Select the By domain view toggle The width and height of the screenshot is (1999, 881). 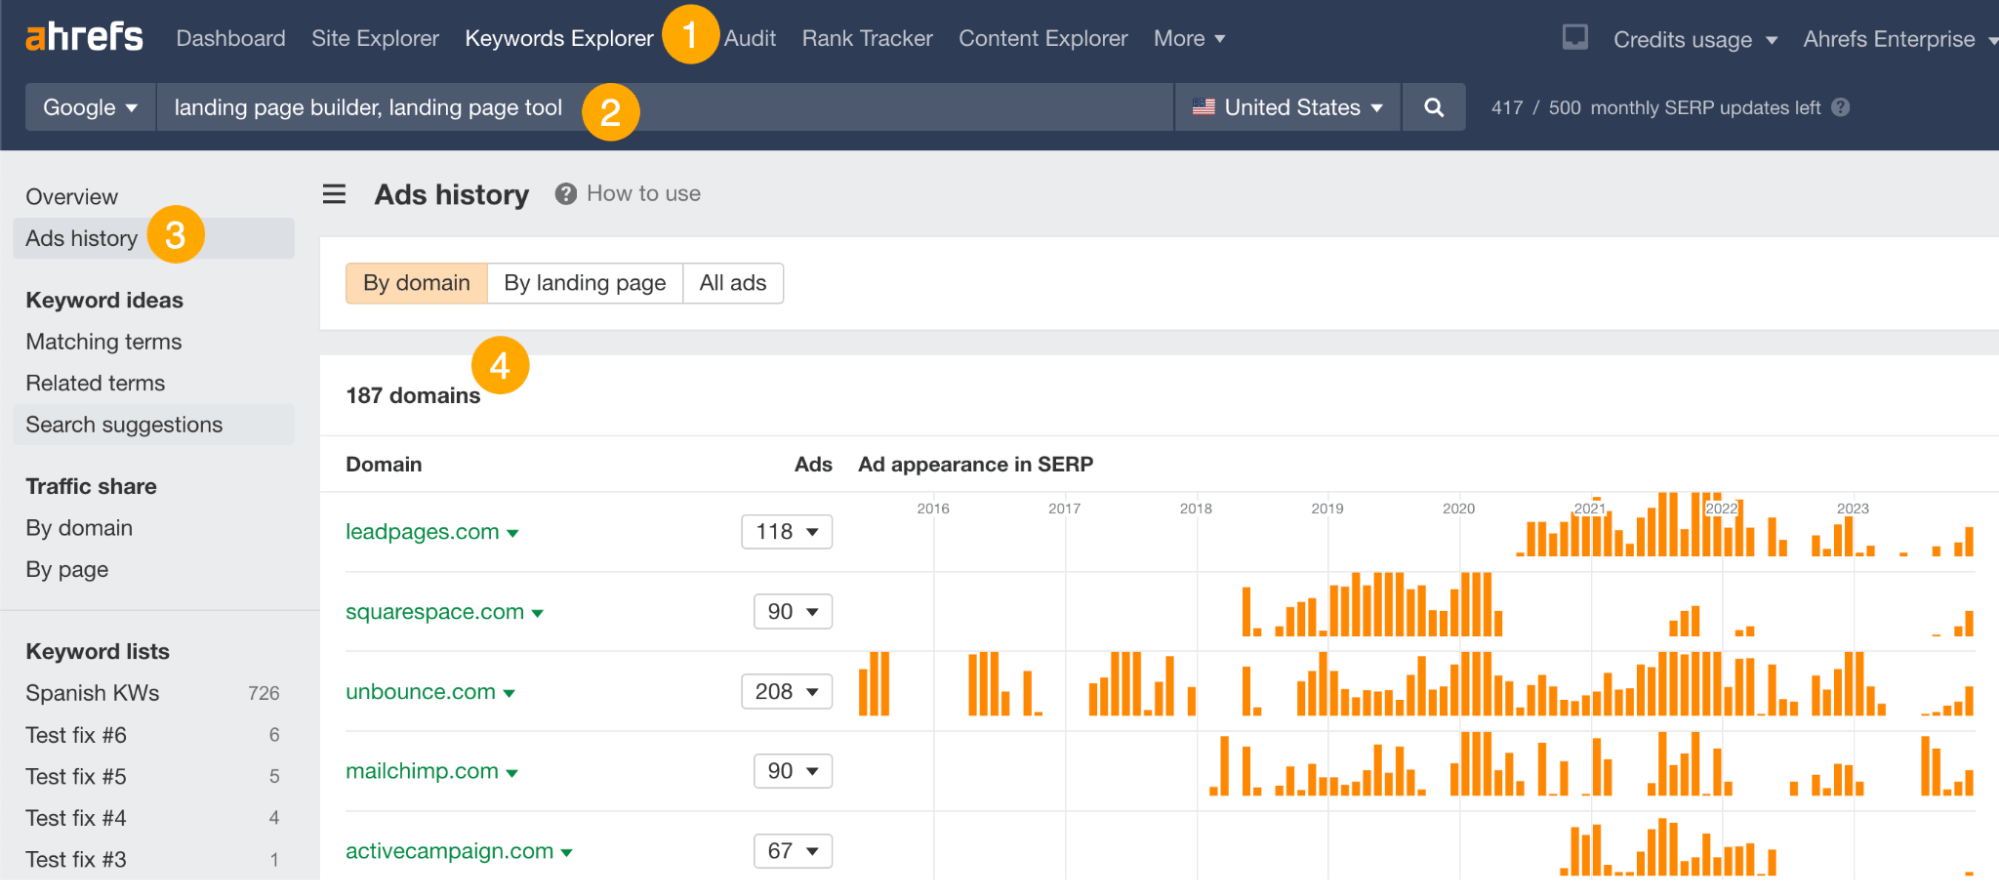[416, 283]
